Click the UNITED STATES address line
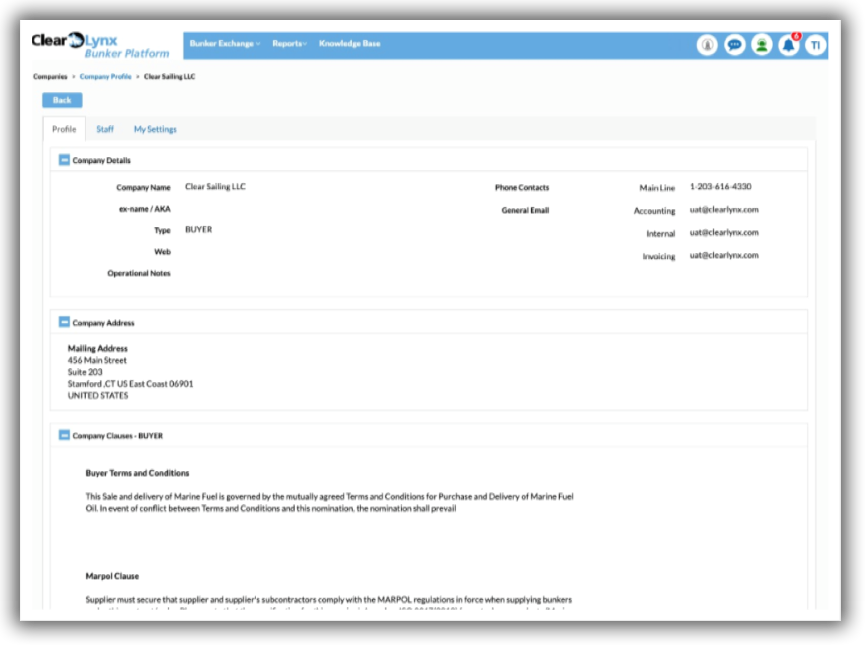Image resolution: width=865 pixels, height=645 pixels. point(98,396)
